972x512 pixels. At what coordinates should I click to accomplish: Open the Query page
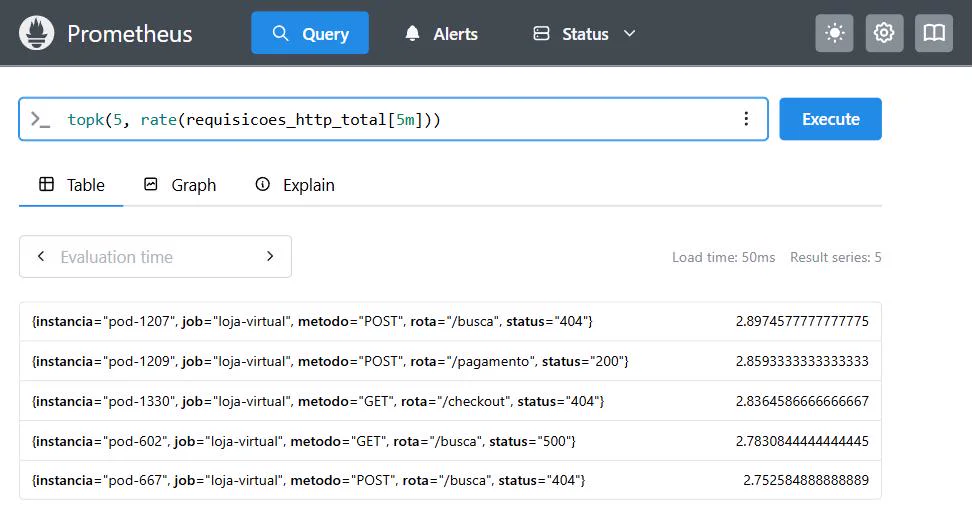coord(310,33)
